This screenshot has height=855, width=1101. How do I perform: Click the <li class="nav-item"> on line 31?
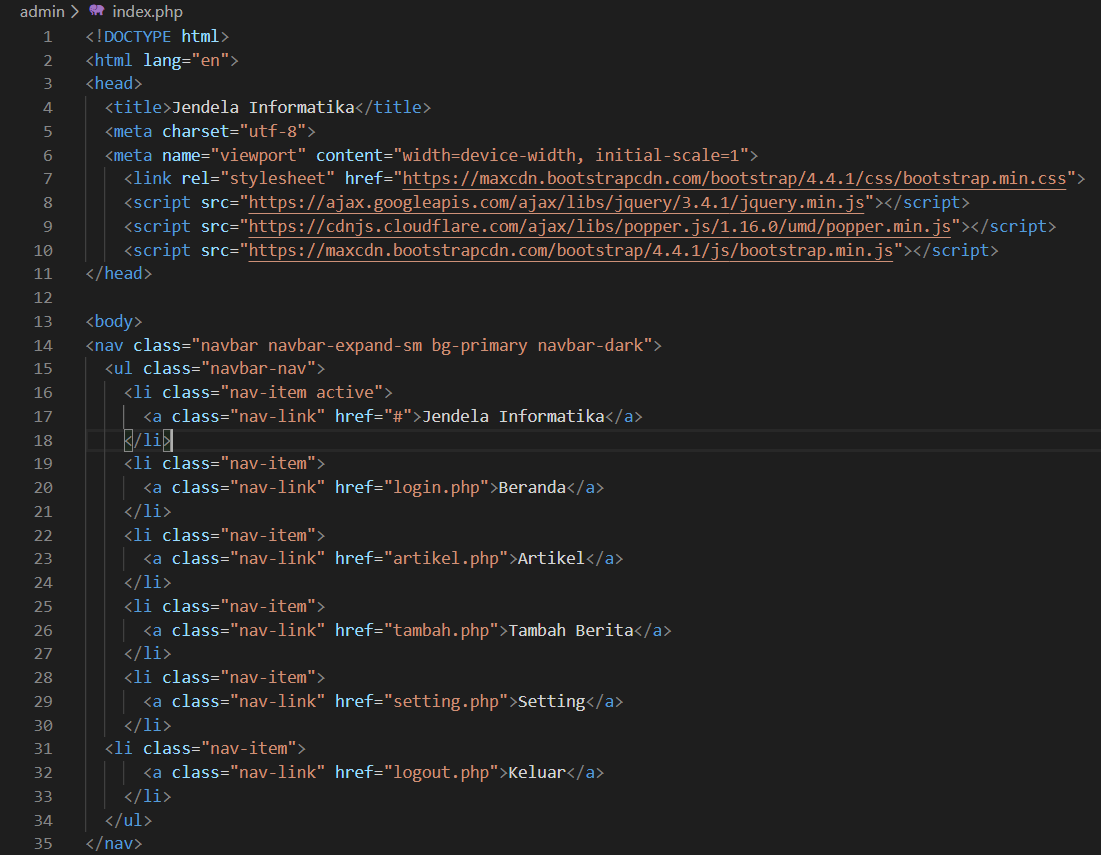pos(205,748)
